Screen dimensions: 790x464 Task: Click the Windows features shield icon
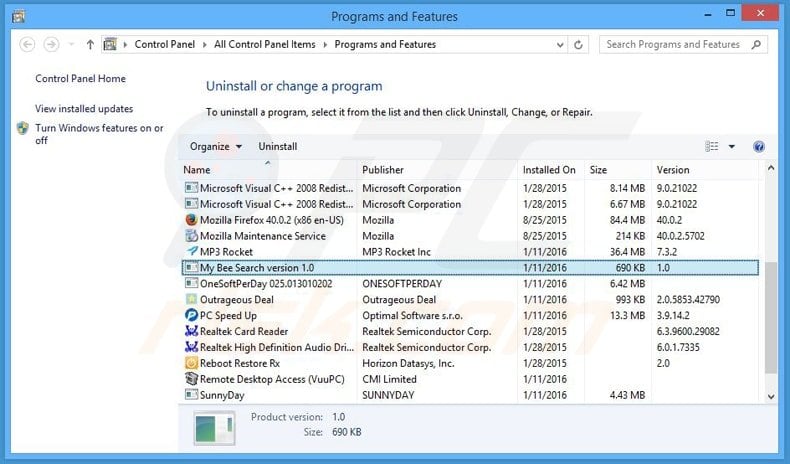[x=23, y=128]
